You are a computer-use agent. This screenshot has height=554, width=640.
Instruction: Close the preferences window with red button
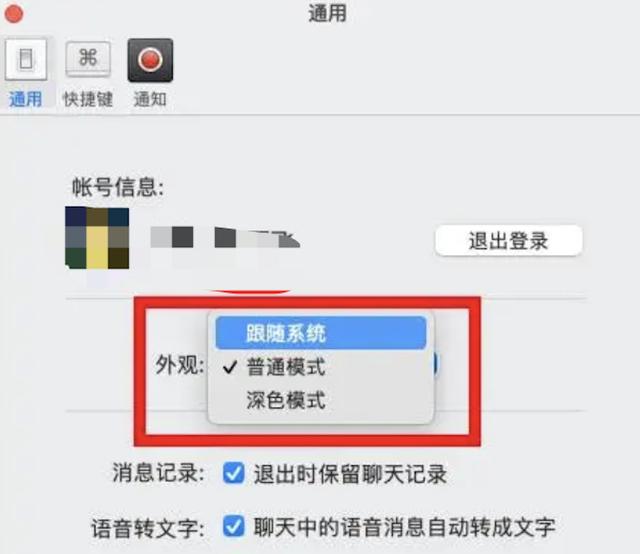pyautogui.click(x=13, y=13)
